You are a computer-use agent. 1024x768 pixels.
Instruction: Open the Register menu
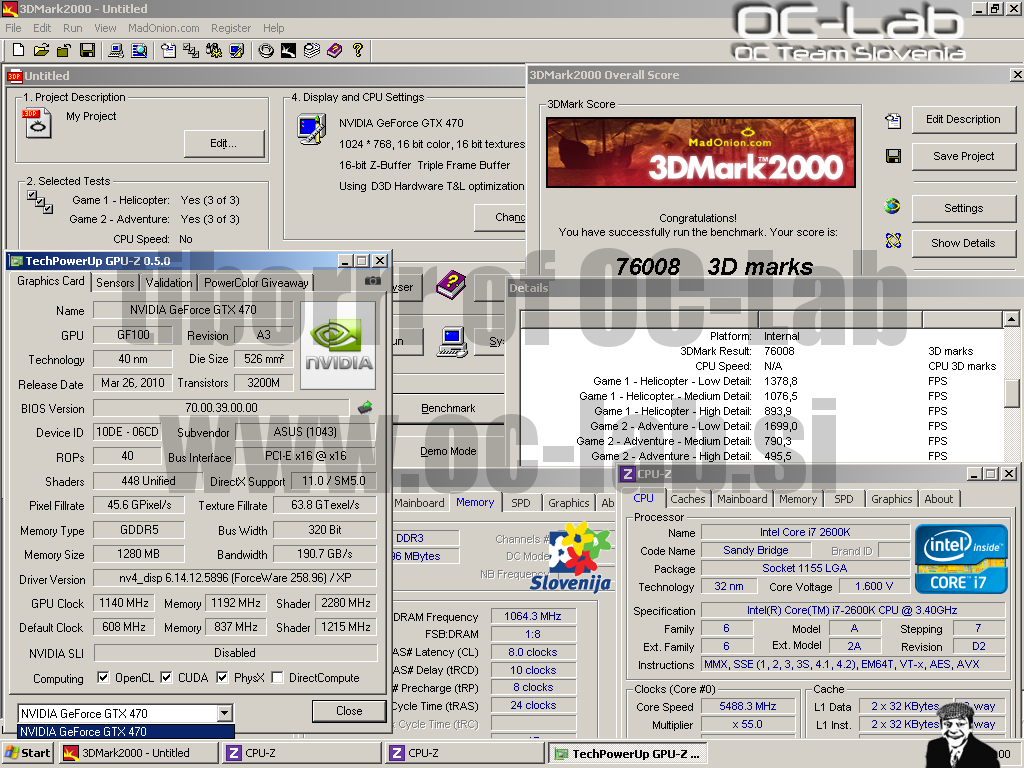click(231, 28)
